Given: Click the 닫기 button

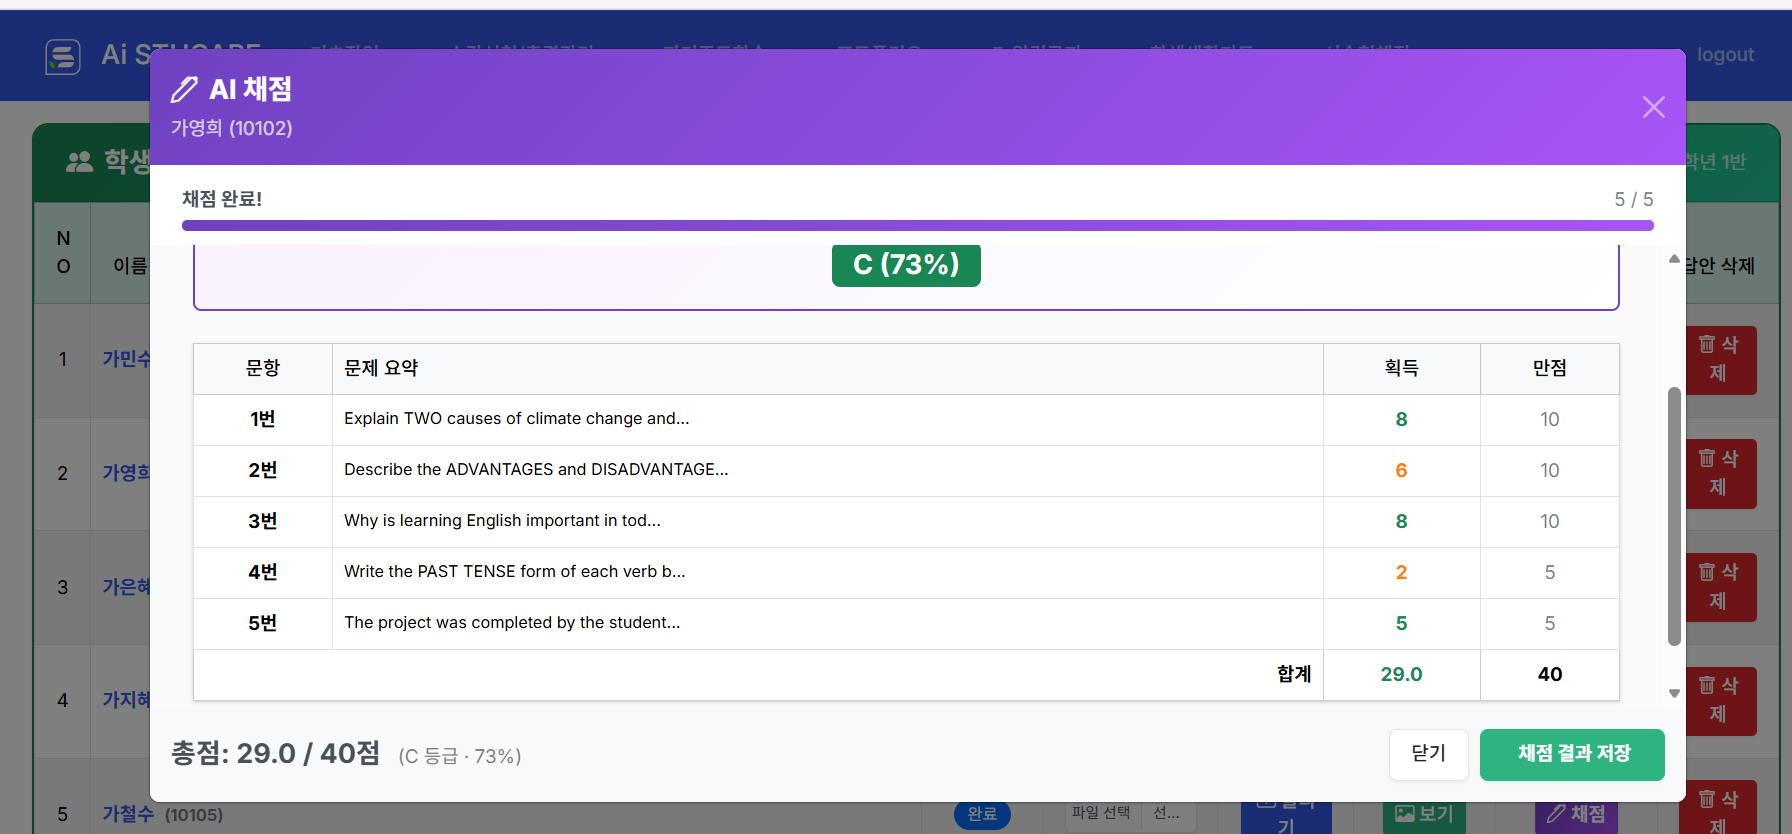Looking at the screenshot, I should point(1428,754).
